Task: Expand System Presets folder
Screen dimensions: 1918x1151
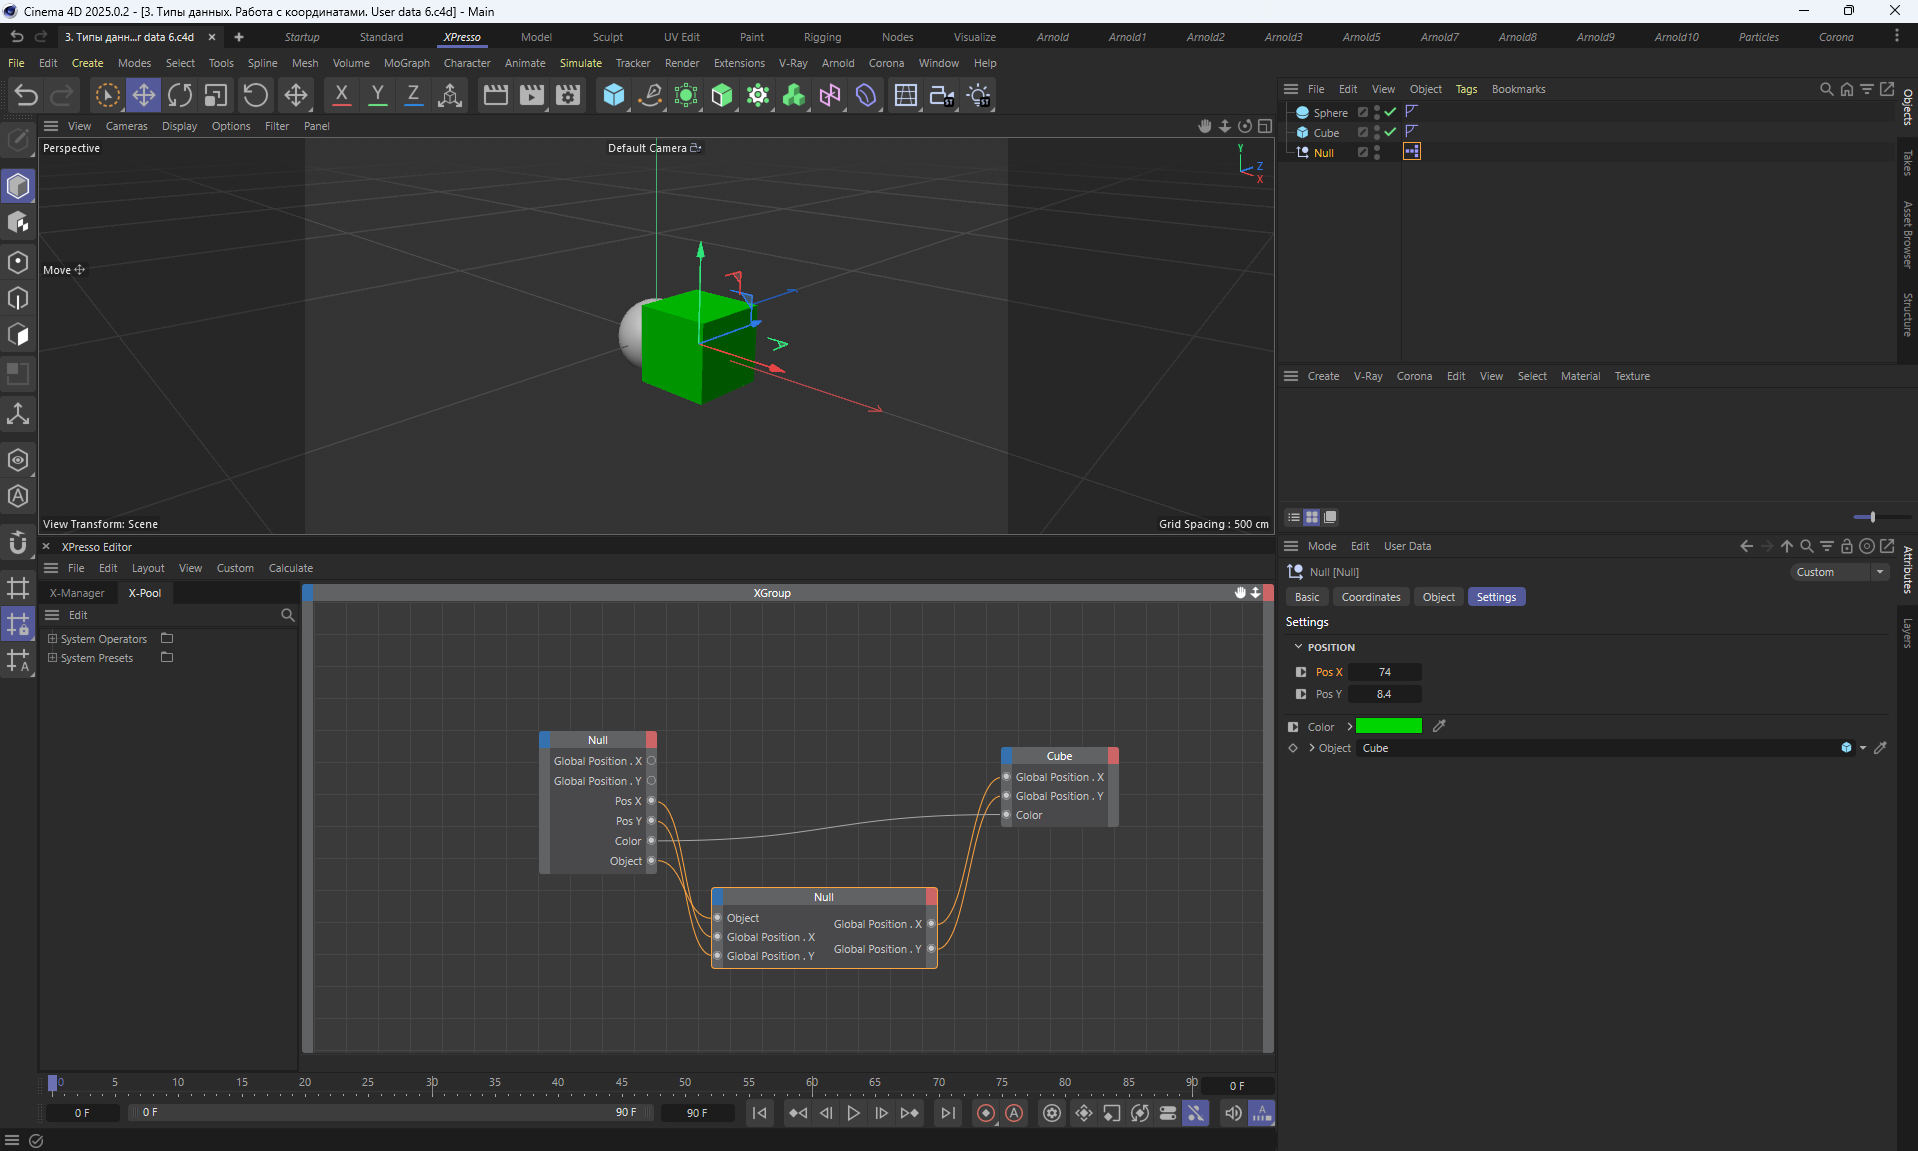Action: [52, 657]
